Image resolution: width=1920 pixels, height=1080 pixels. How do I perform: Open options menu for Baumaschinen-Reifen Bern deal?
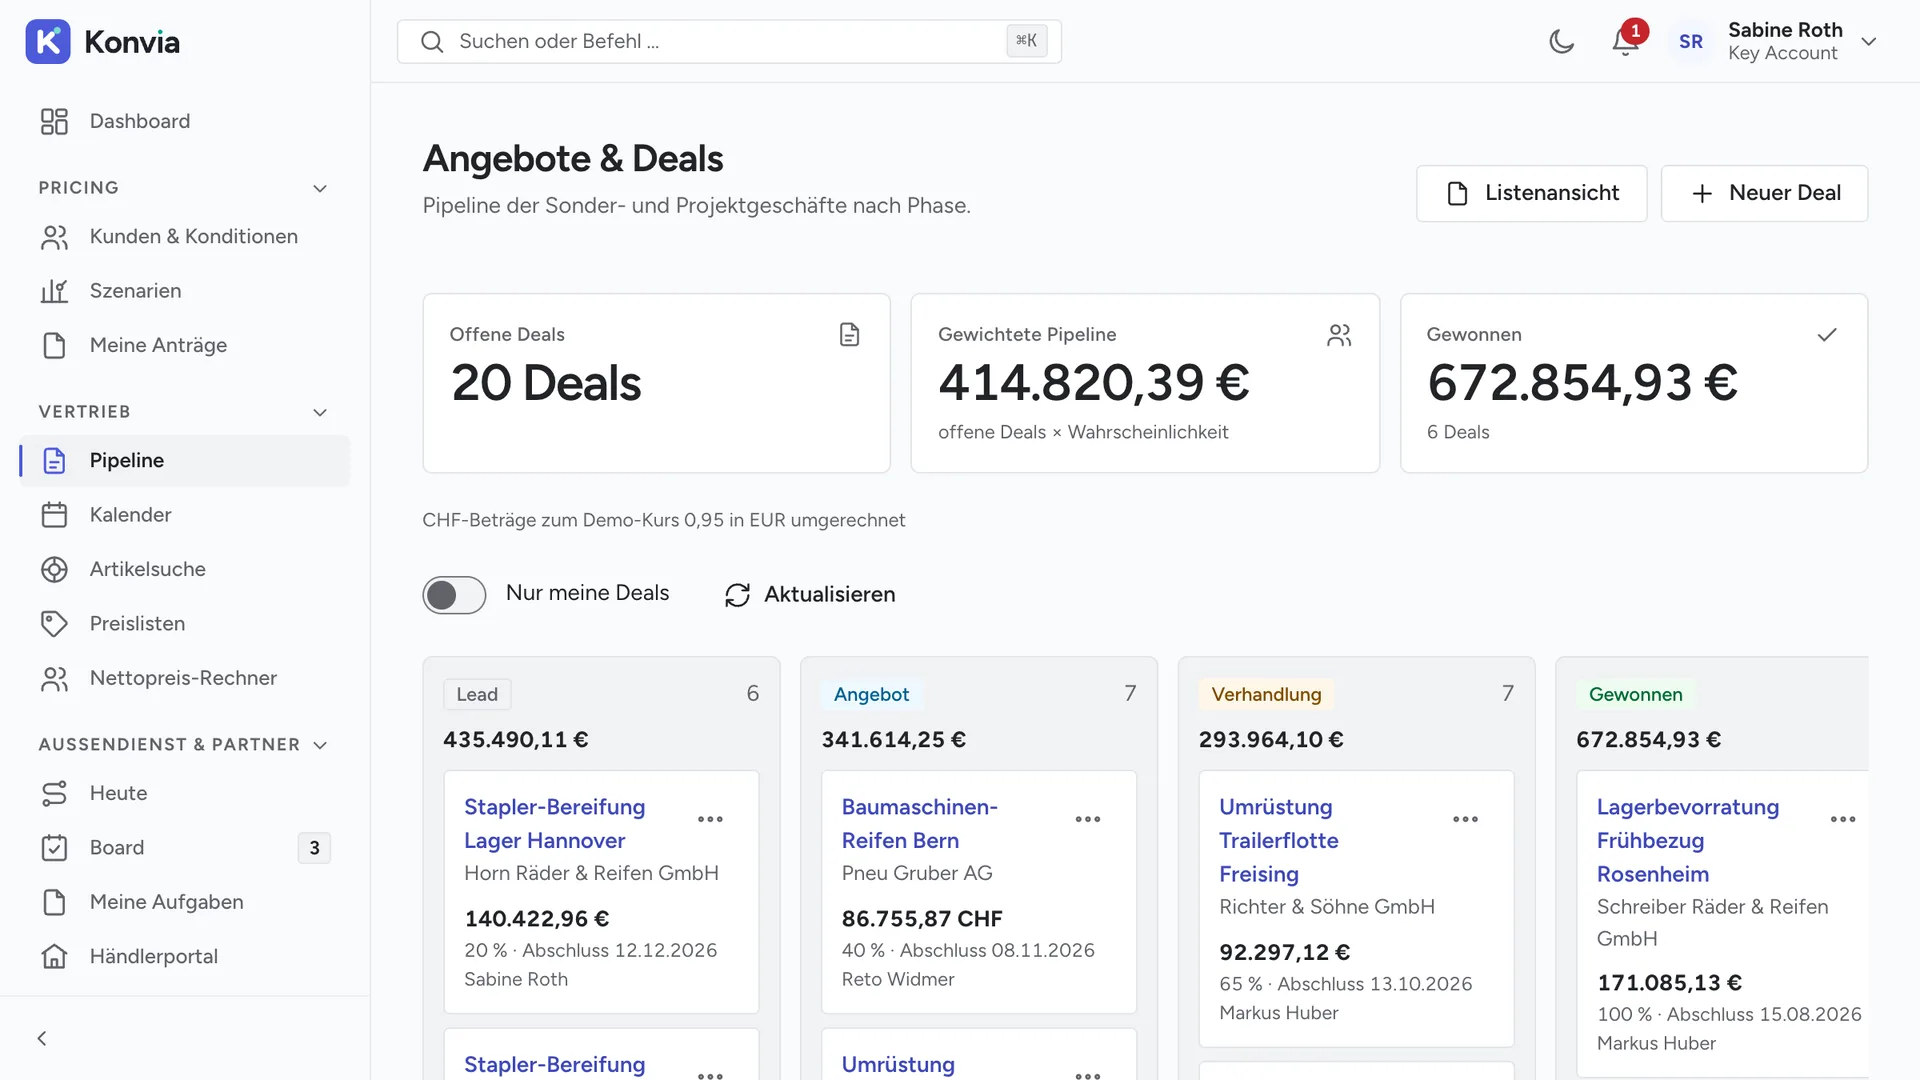(x=1088, y=819)
